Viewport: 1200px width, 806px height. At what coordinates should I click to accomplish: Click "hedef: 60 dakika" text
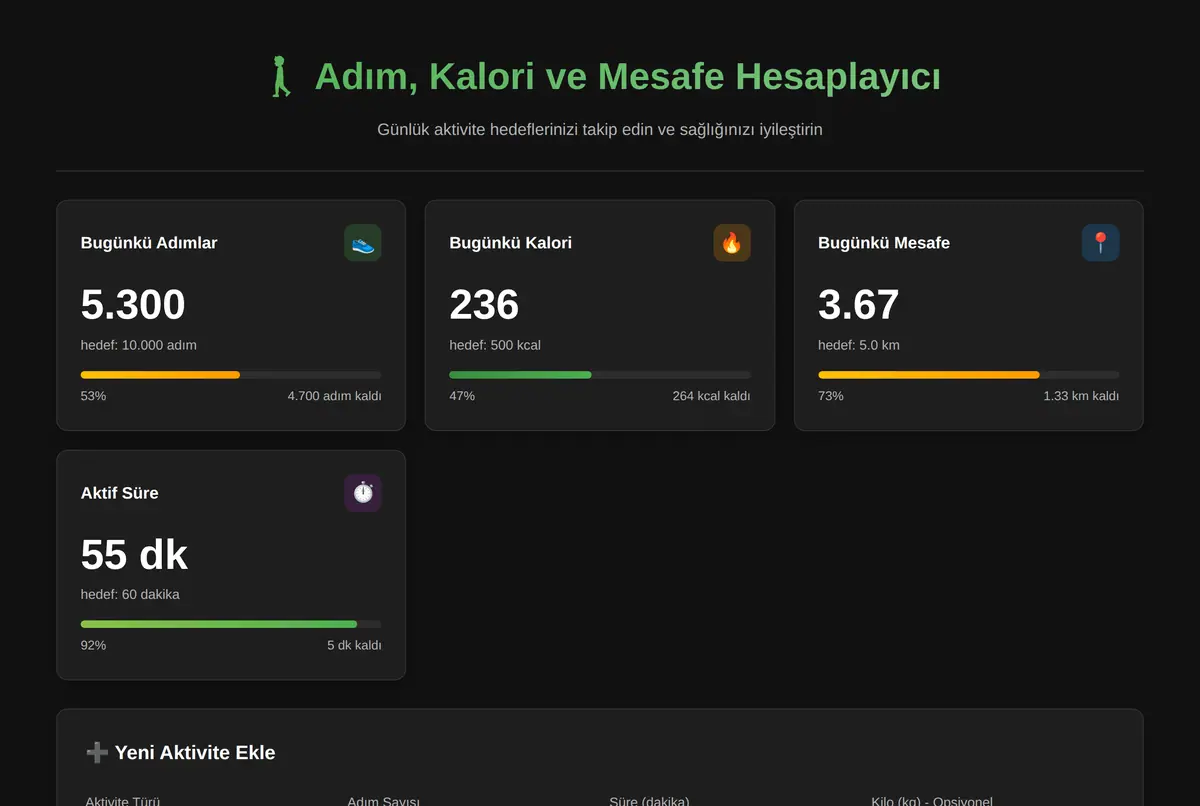point(130,595)
